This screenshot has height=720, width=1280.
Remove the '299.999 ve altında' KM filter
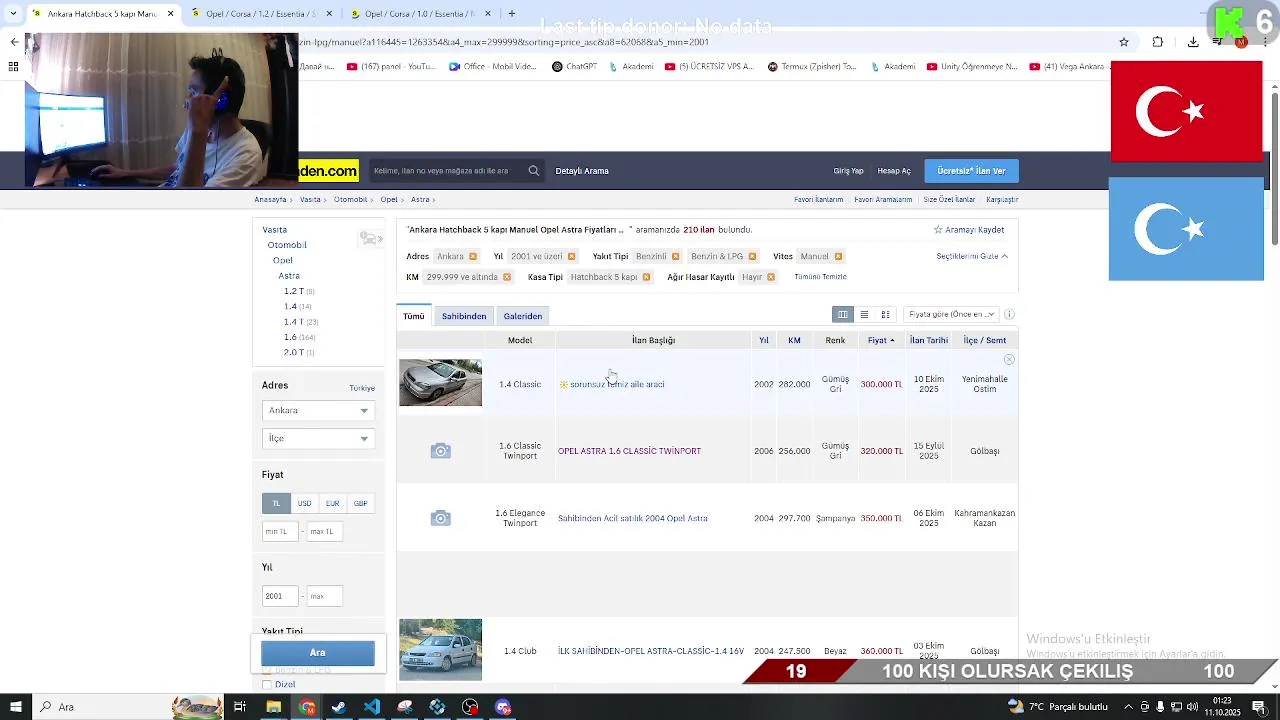[507, 277]
